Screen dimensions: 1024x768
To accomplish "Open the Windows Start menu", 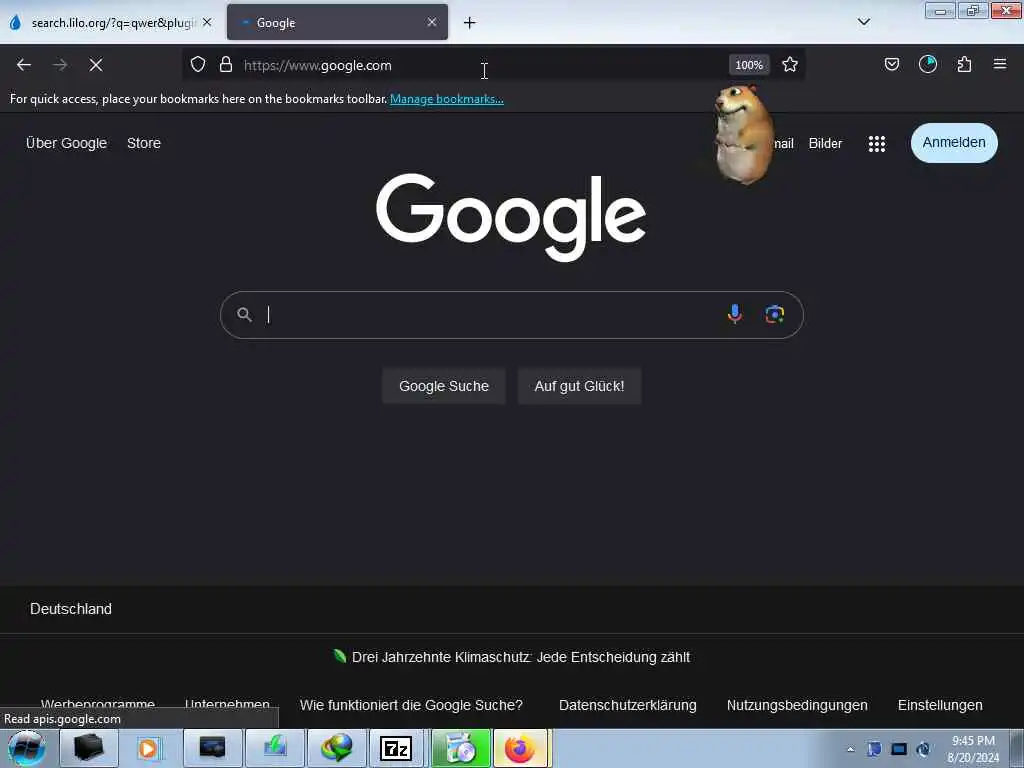I will coord(26,748).
